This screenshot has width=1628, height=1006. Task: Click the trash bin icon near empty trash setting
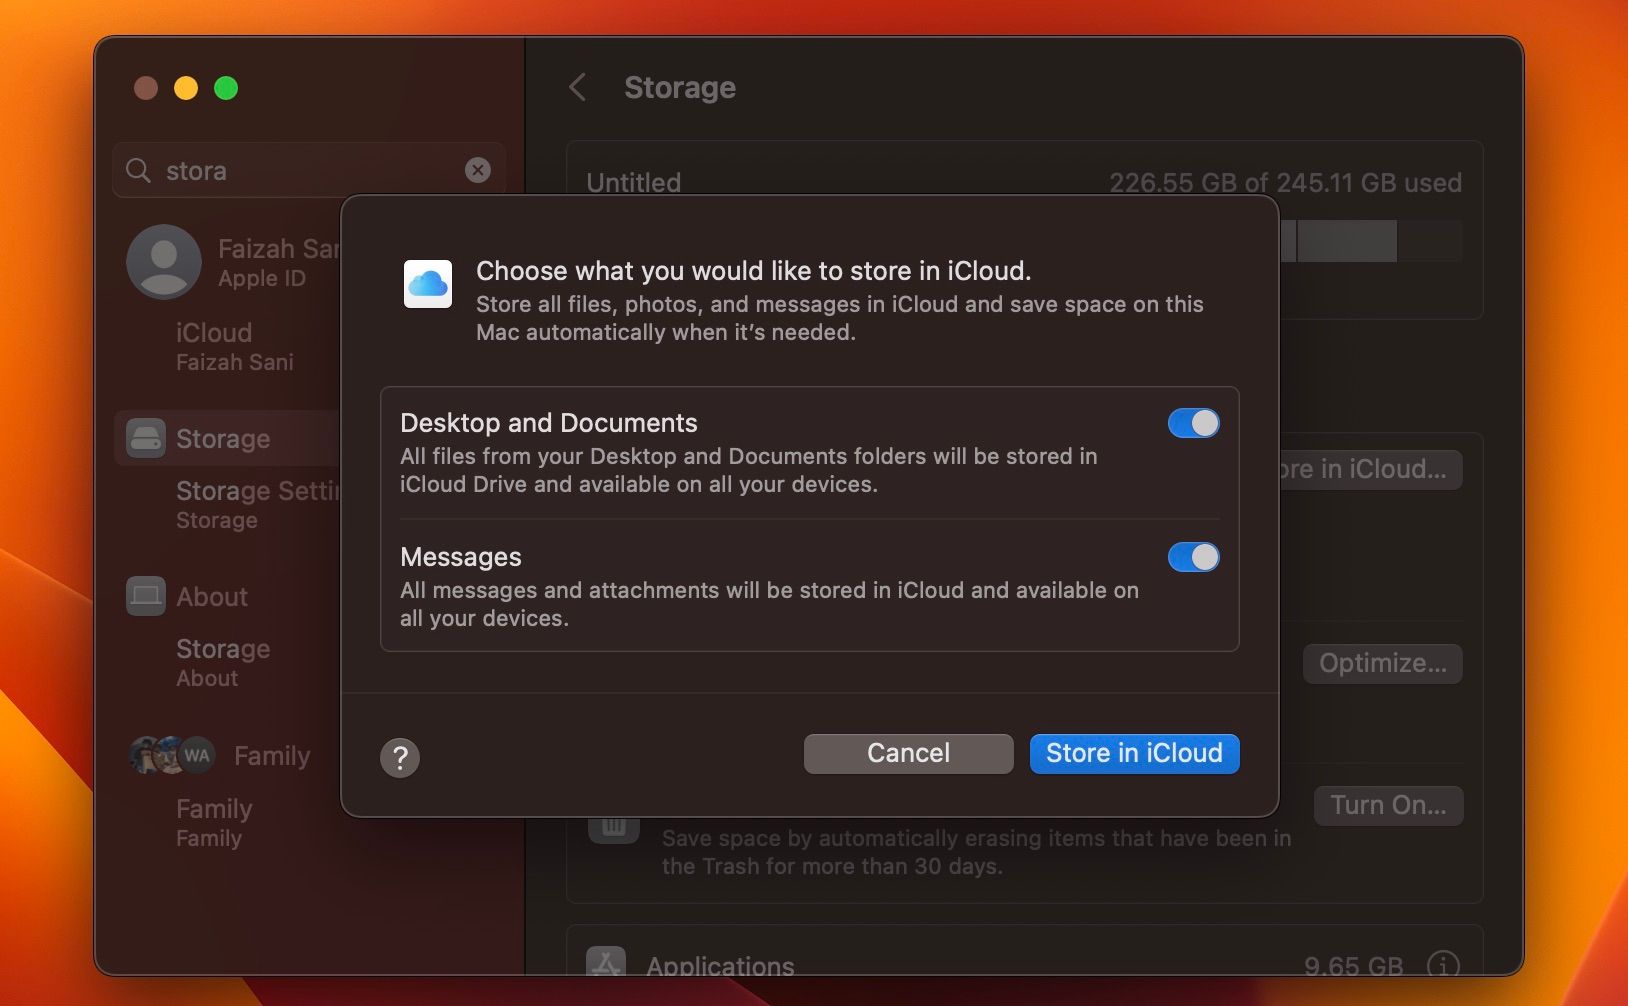tap(613, 826)
